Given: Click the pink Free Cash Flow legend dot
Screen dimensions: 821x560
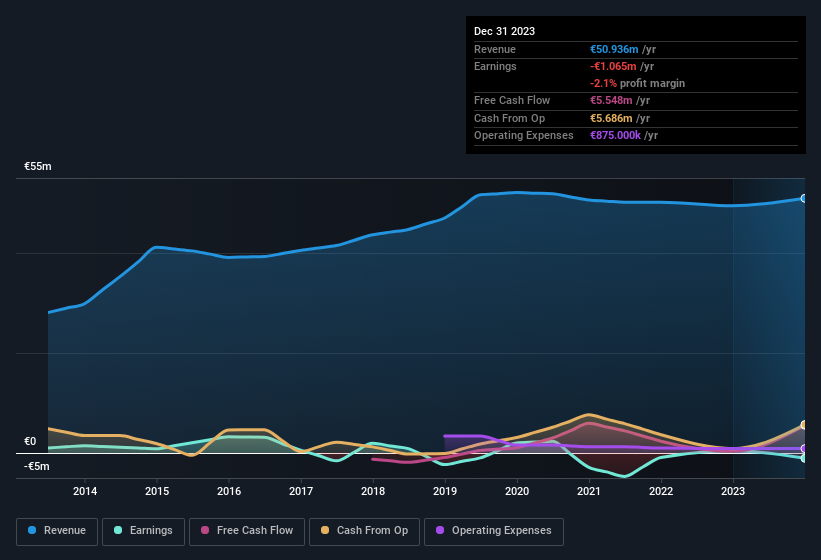Looking at the screenshot, I should point(205,530).
